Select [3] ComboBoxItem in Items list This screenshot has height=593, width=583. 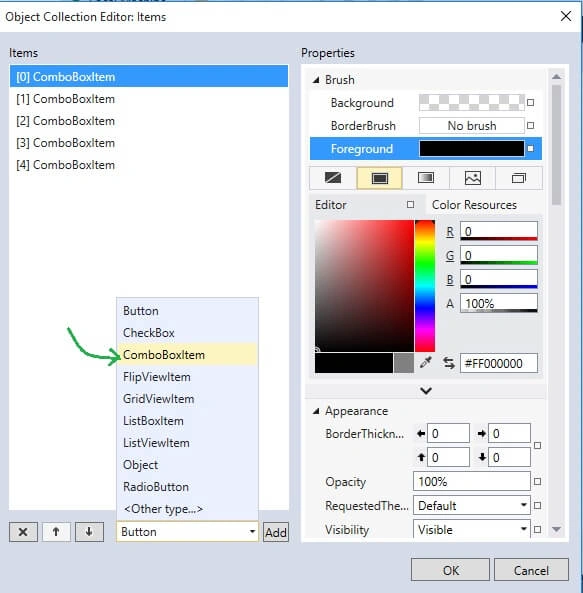[x=149, y=143]
